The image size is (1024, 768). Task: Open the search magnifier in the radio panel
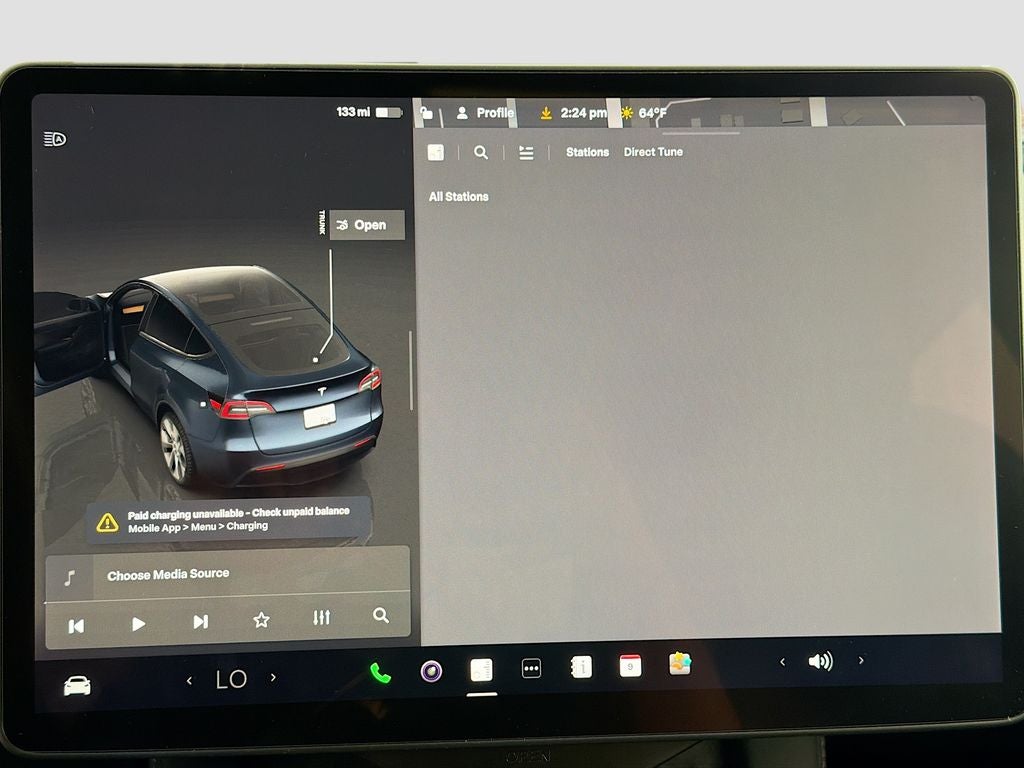click(481, 152)
